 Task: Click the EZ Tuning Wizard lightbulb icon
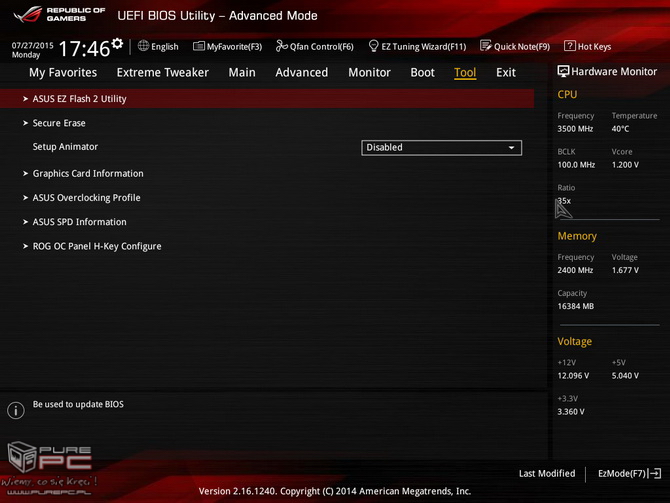click(x=373, y=46)
